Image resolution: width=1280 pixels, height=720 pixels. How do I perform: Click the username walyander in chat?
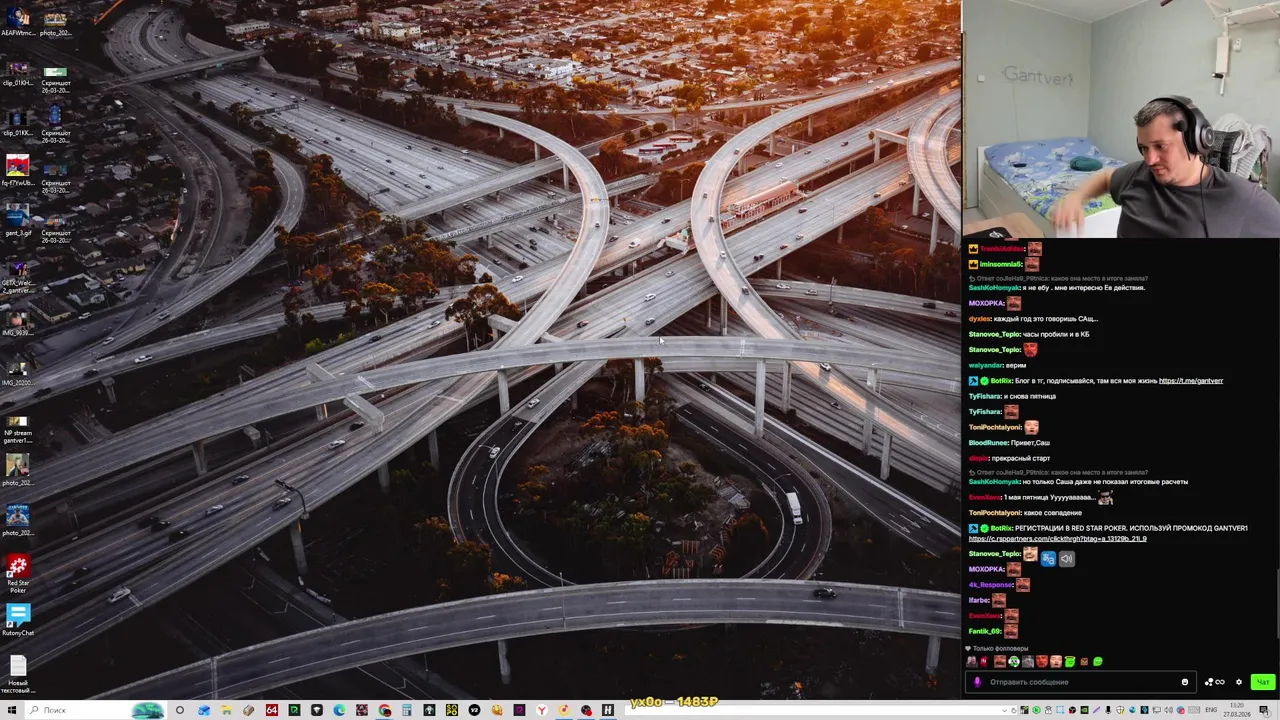[x=985, y=365]
